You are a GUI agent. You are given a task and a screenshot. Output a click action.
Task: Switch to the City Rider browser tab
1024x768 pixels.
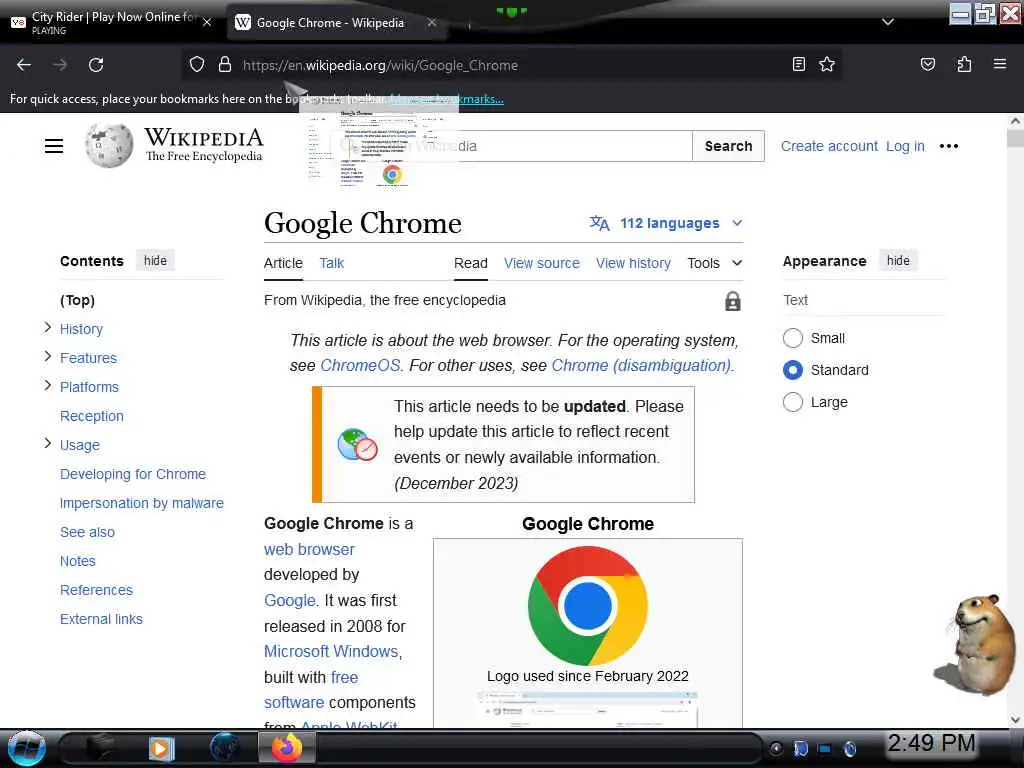(111, 22)
